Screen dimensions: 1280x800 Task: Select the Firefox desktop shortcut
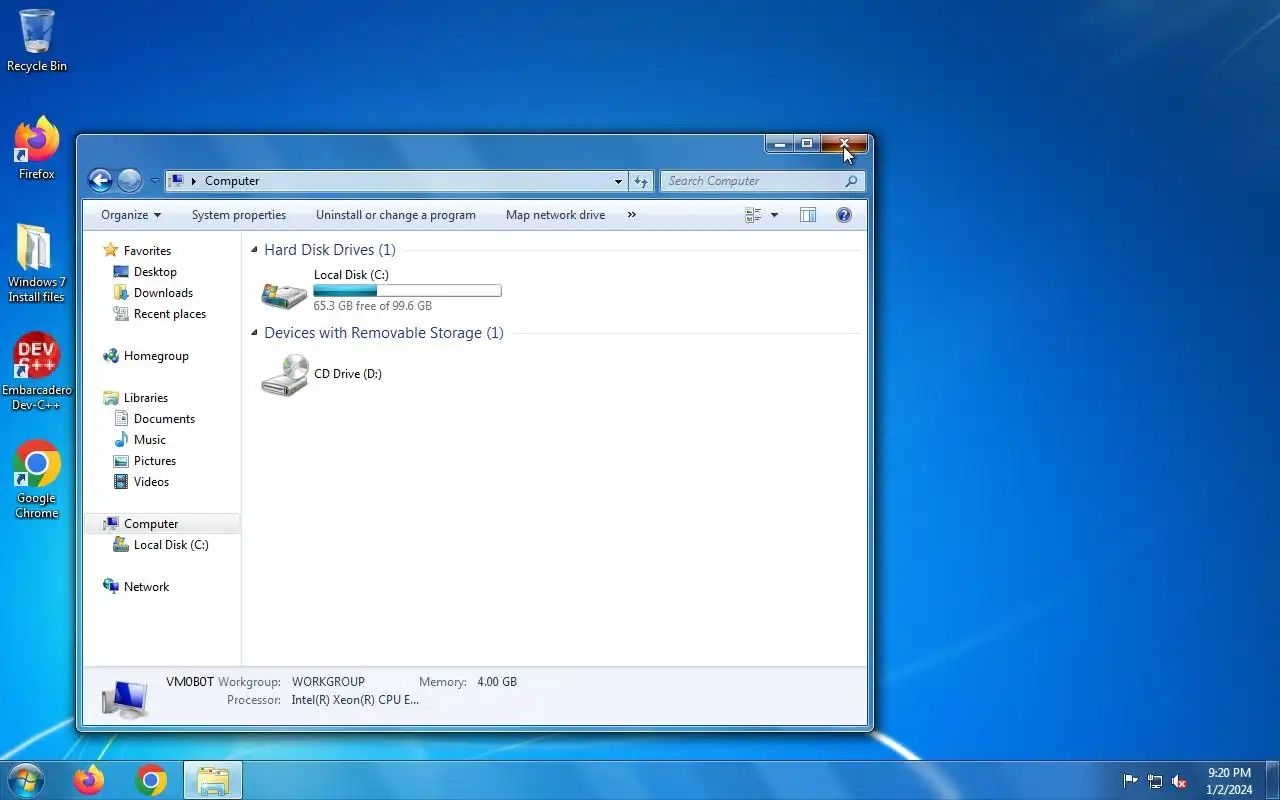(x=37, y=148)
